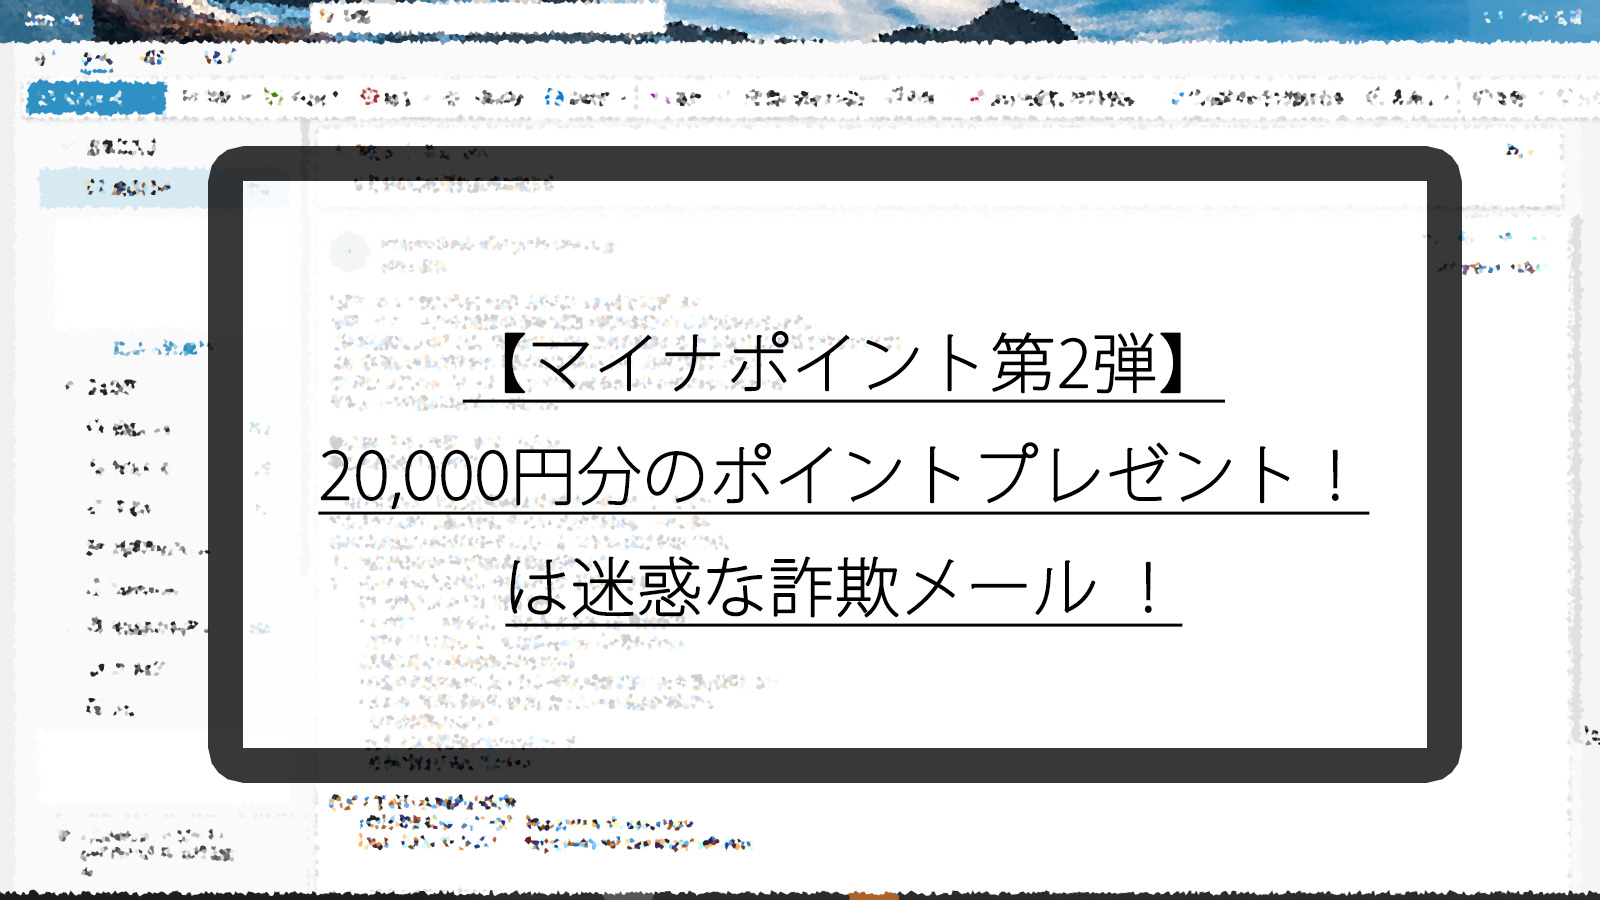Click the blue new message button
Viewport: 1600px width, 900px height.
coord(96,98)
